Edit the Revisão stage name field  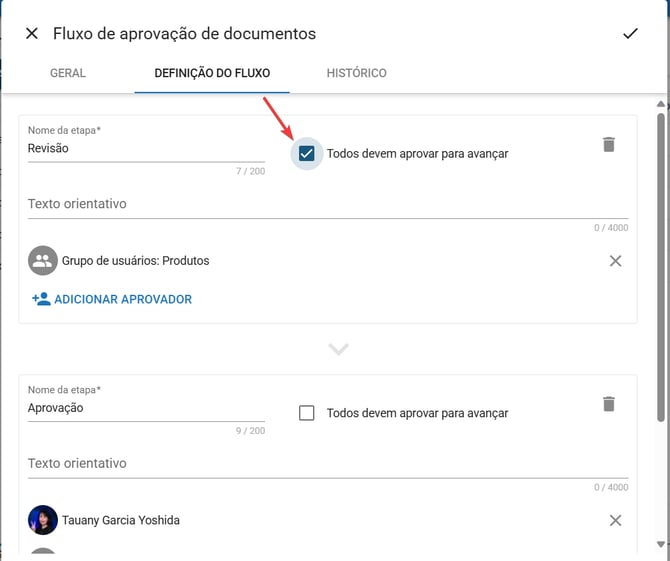click(146, 148)
